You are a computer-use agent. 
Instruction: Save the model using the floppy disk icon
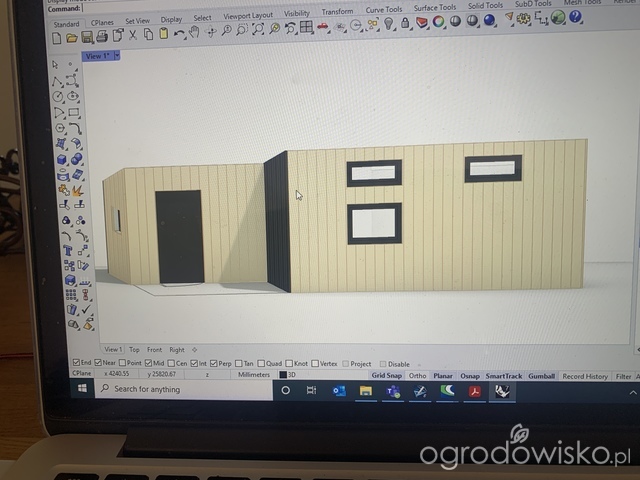coord(87,38)
